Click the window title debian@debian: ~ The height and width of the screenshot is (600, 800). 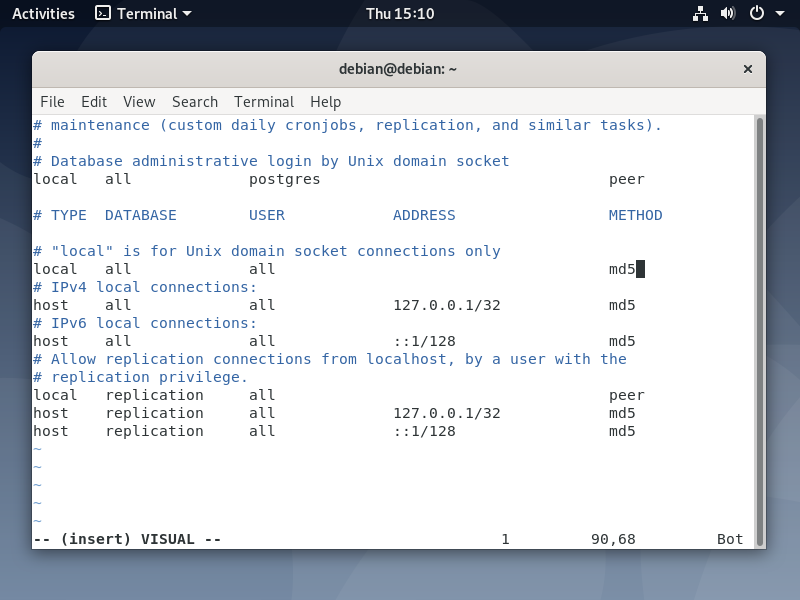pos(398,69)
